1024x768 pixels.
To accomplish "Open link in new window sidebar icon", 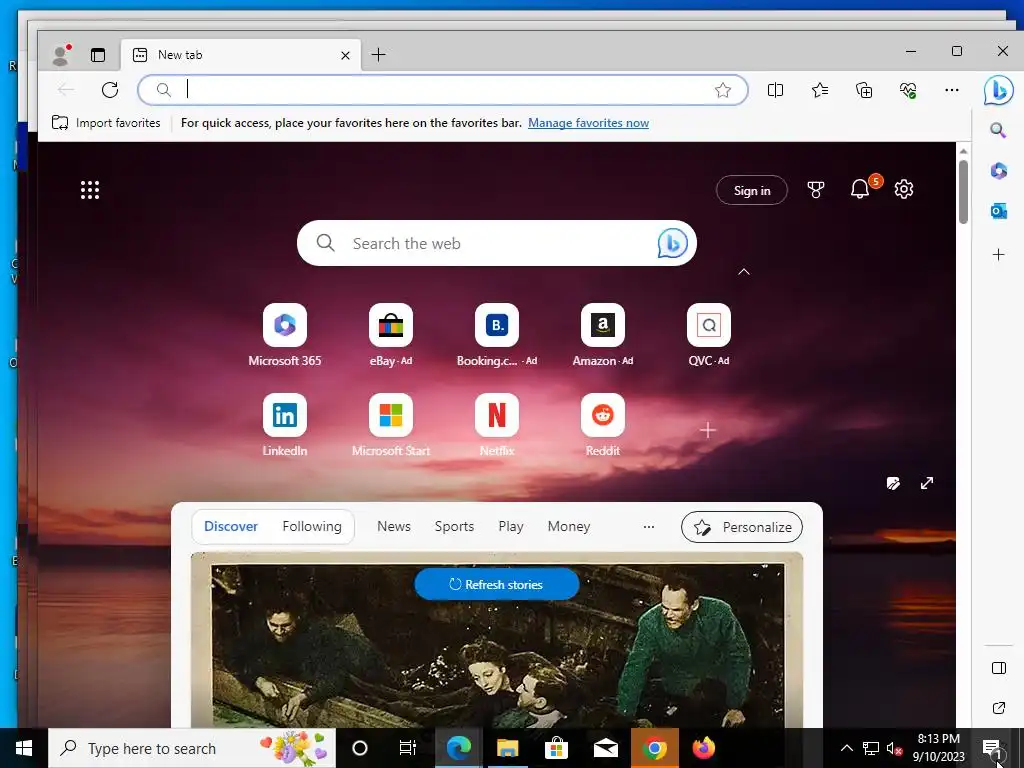I will 999,708.
